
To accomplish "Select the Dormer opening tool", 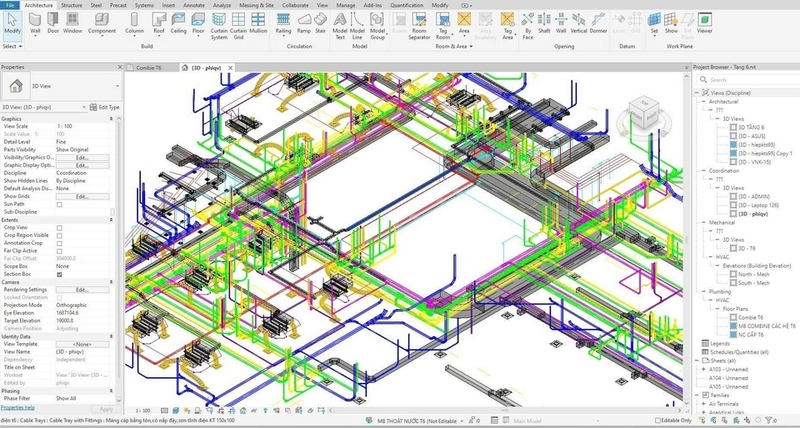I will click(x=598, y=24).
